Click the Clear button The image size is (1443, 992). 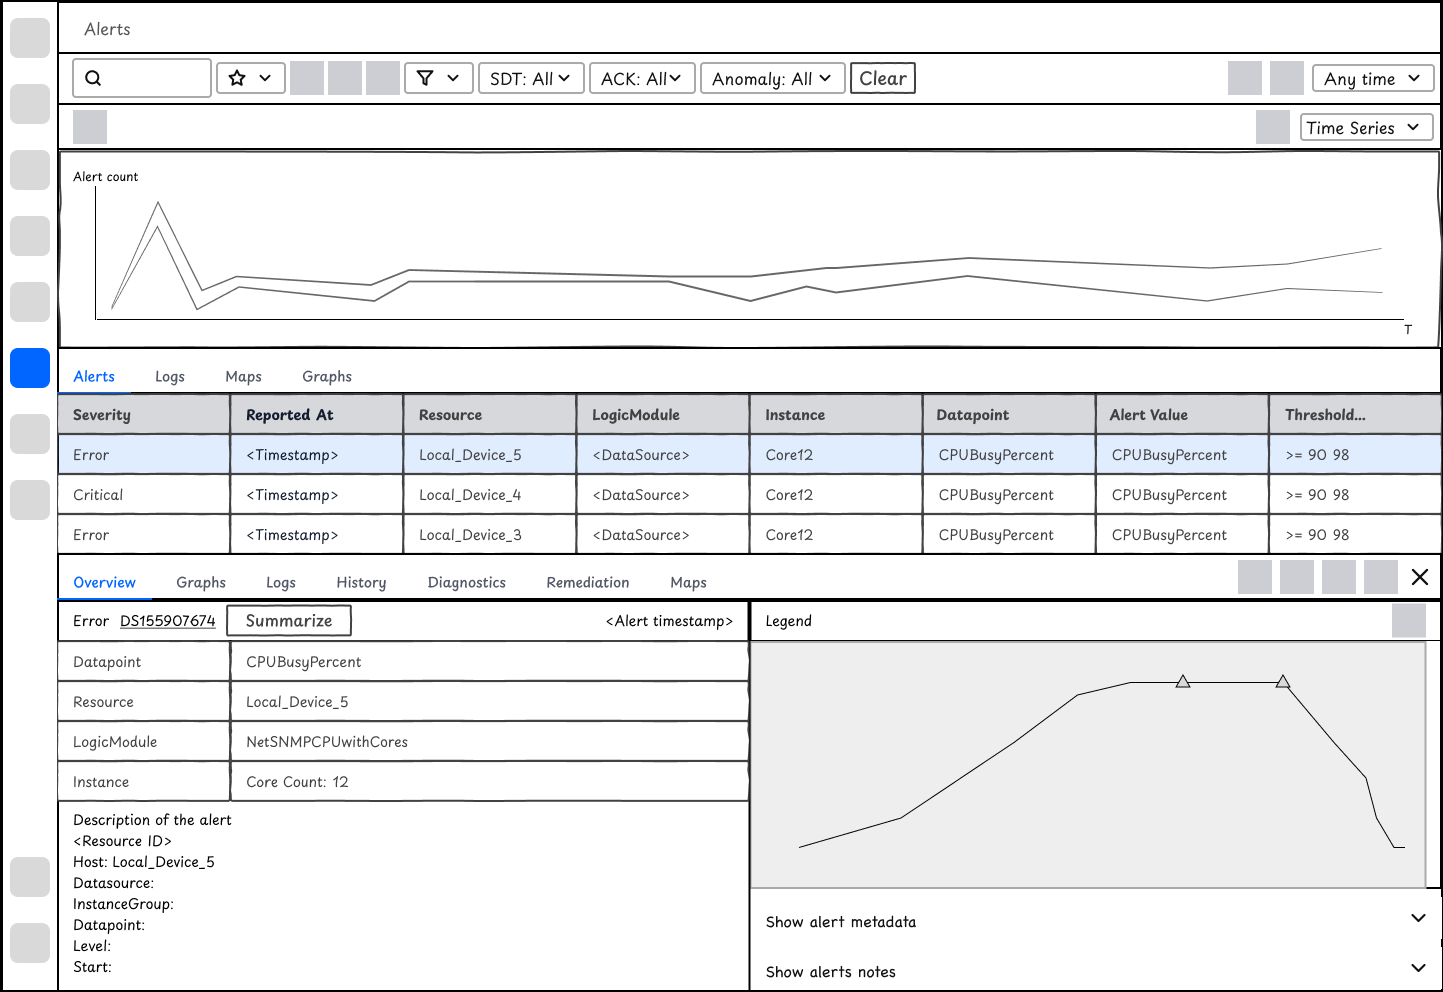tap(883, 78)
